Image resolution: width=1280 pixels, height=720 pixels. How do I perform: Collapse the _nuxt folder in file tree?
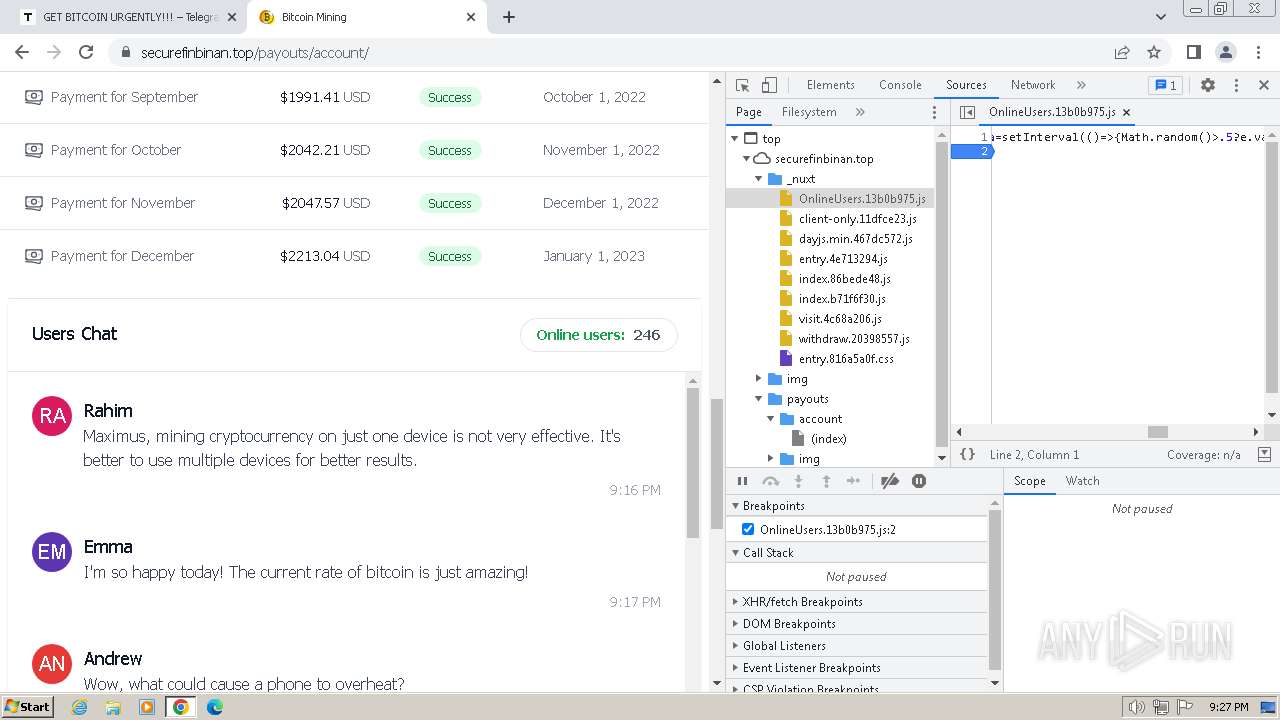[x=759, y=179]
